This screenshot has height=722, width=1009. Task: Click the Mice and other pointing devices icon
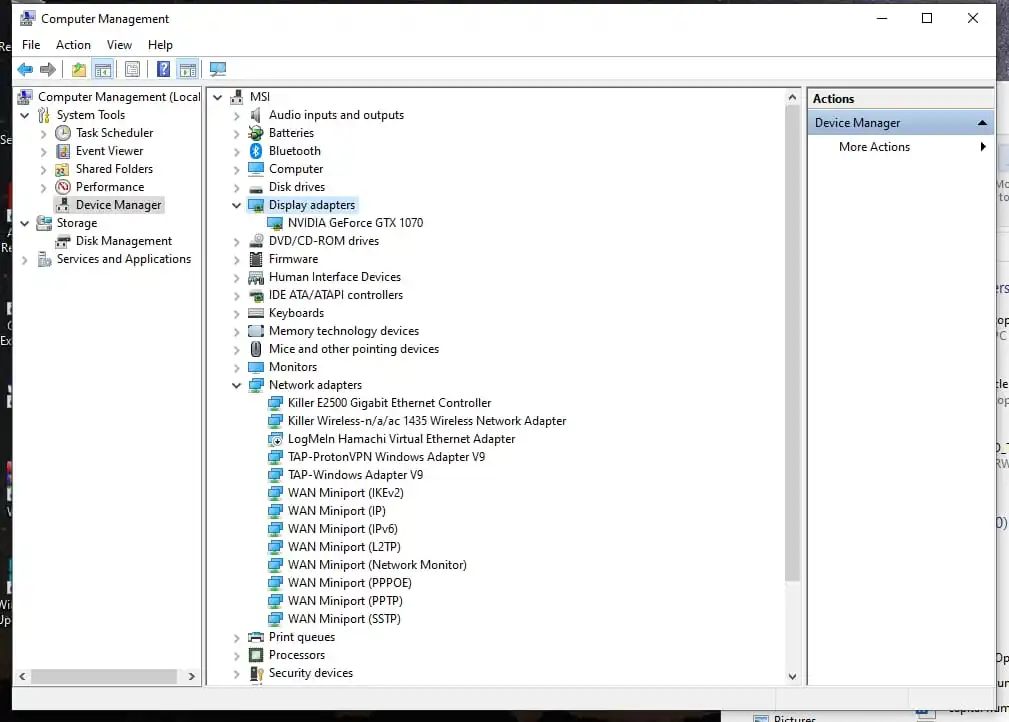click(x=256, y=349)
